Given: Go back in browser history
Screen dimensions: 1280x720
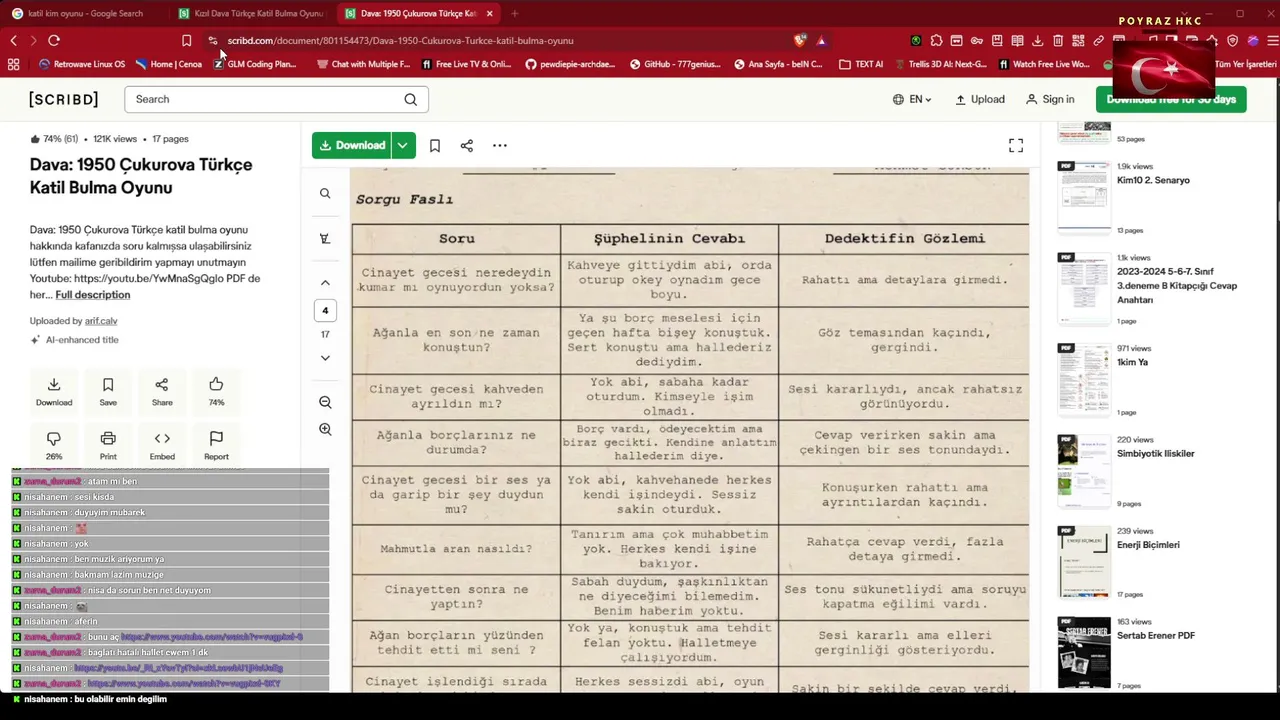Looking at the screenshot, I should coord(13,41).
